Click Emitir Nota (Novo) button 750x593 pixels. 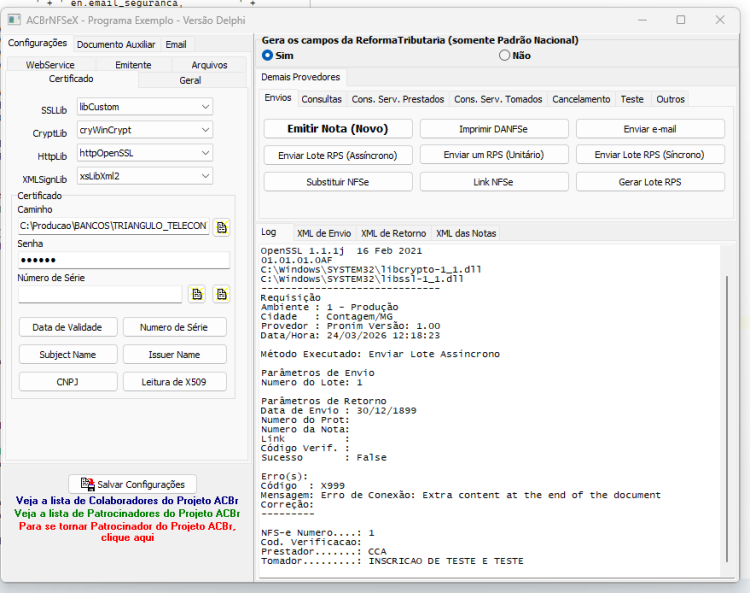click(338, 129)
